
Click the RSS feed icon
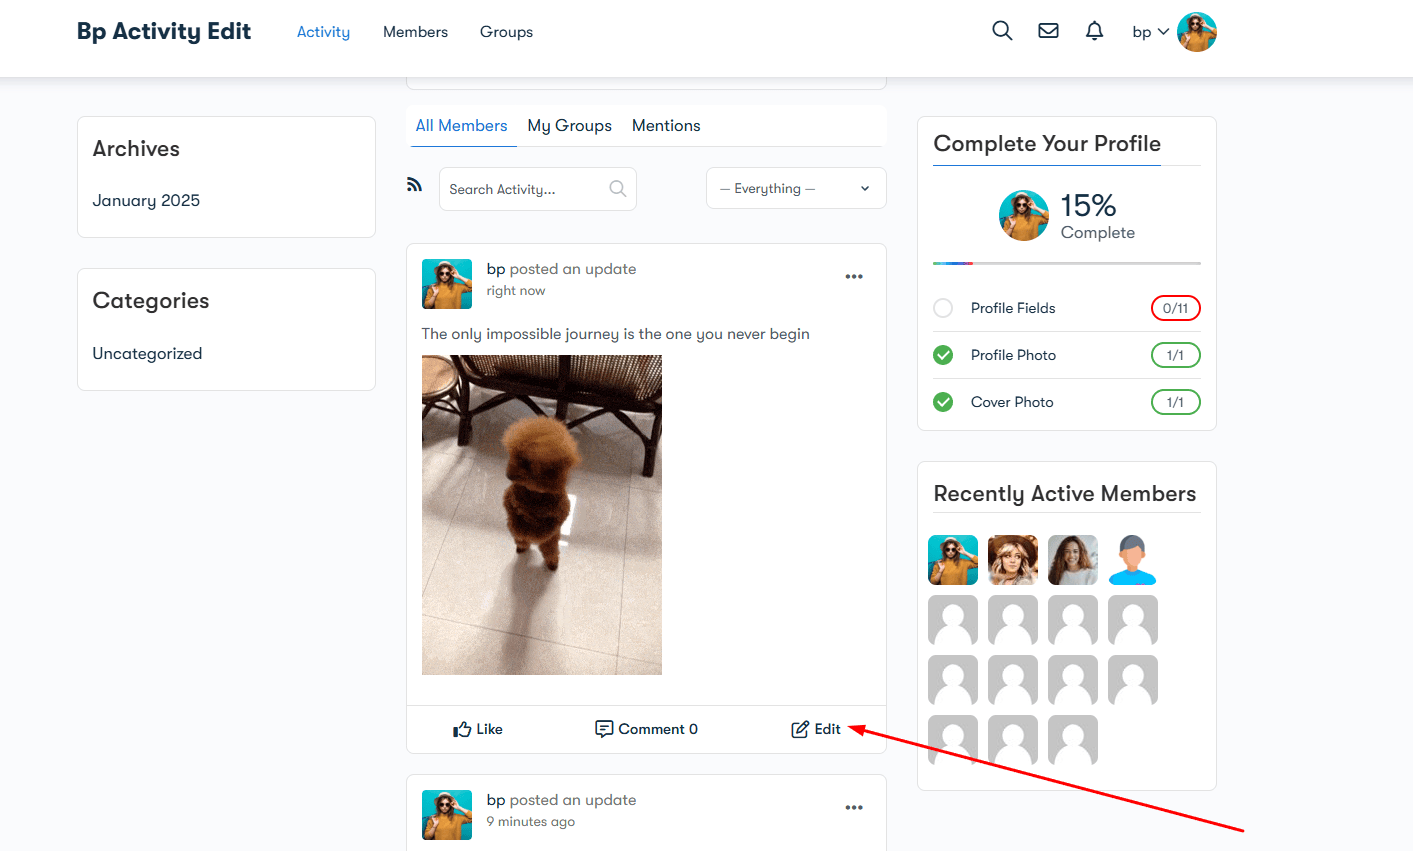pyautogui.click(x=414, y=185)
